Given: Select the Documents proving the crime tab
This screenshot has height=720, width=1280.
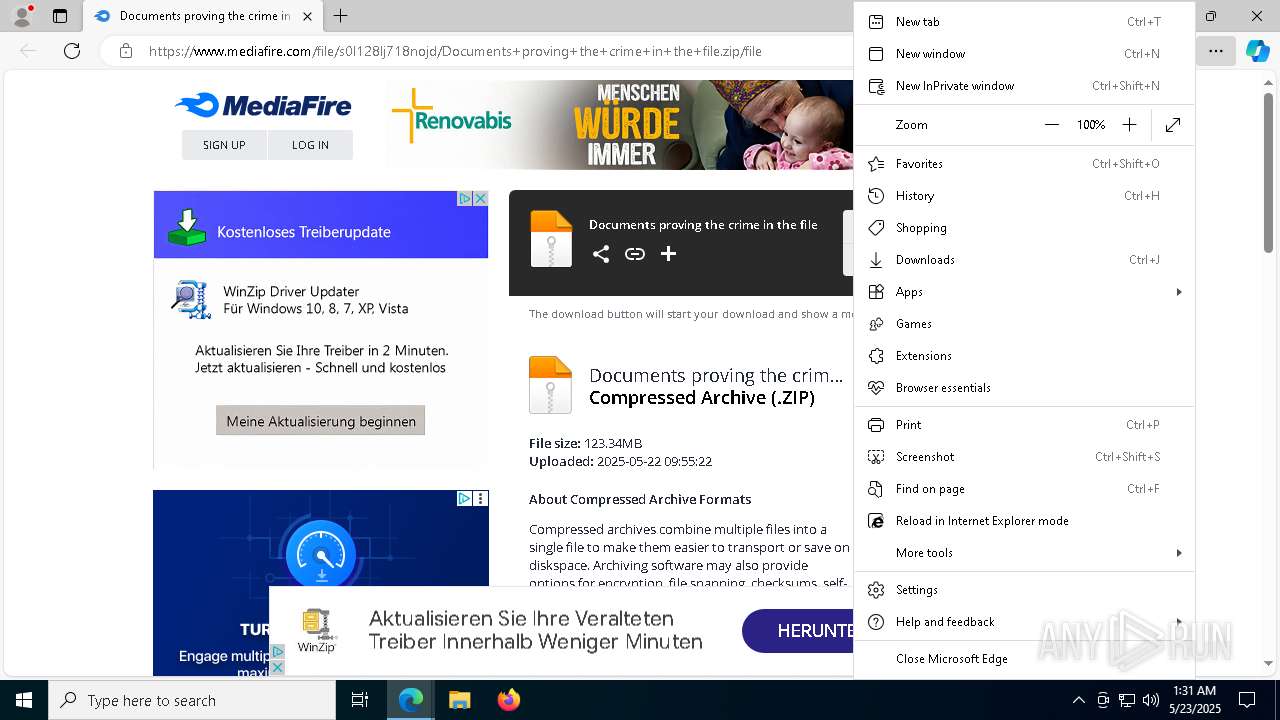Looking at the screenshot, I should pyautogui.click(x=204, y=16).
